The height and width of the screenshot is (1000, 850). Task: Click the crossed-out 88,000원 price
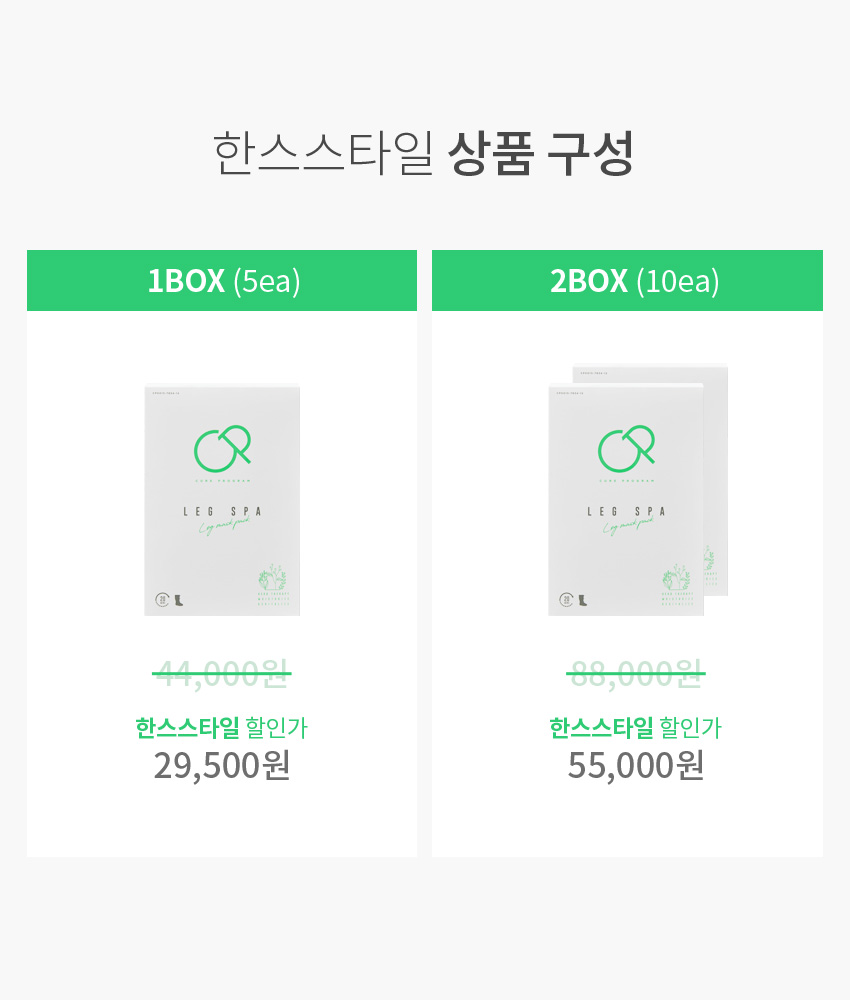click(x=636, y=673)
